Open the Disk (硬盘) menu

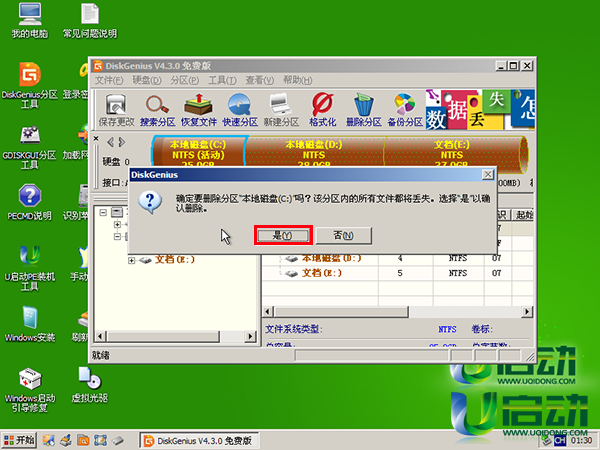[x=147, y=80]
